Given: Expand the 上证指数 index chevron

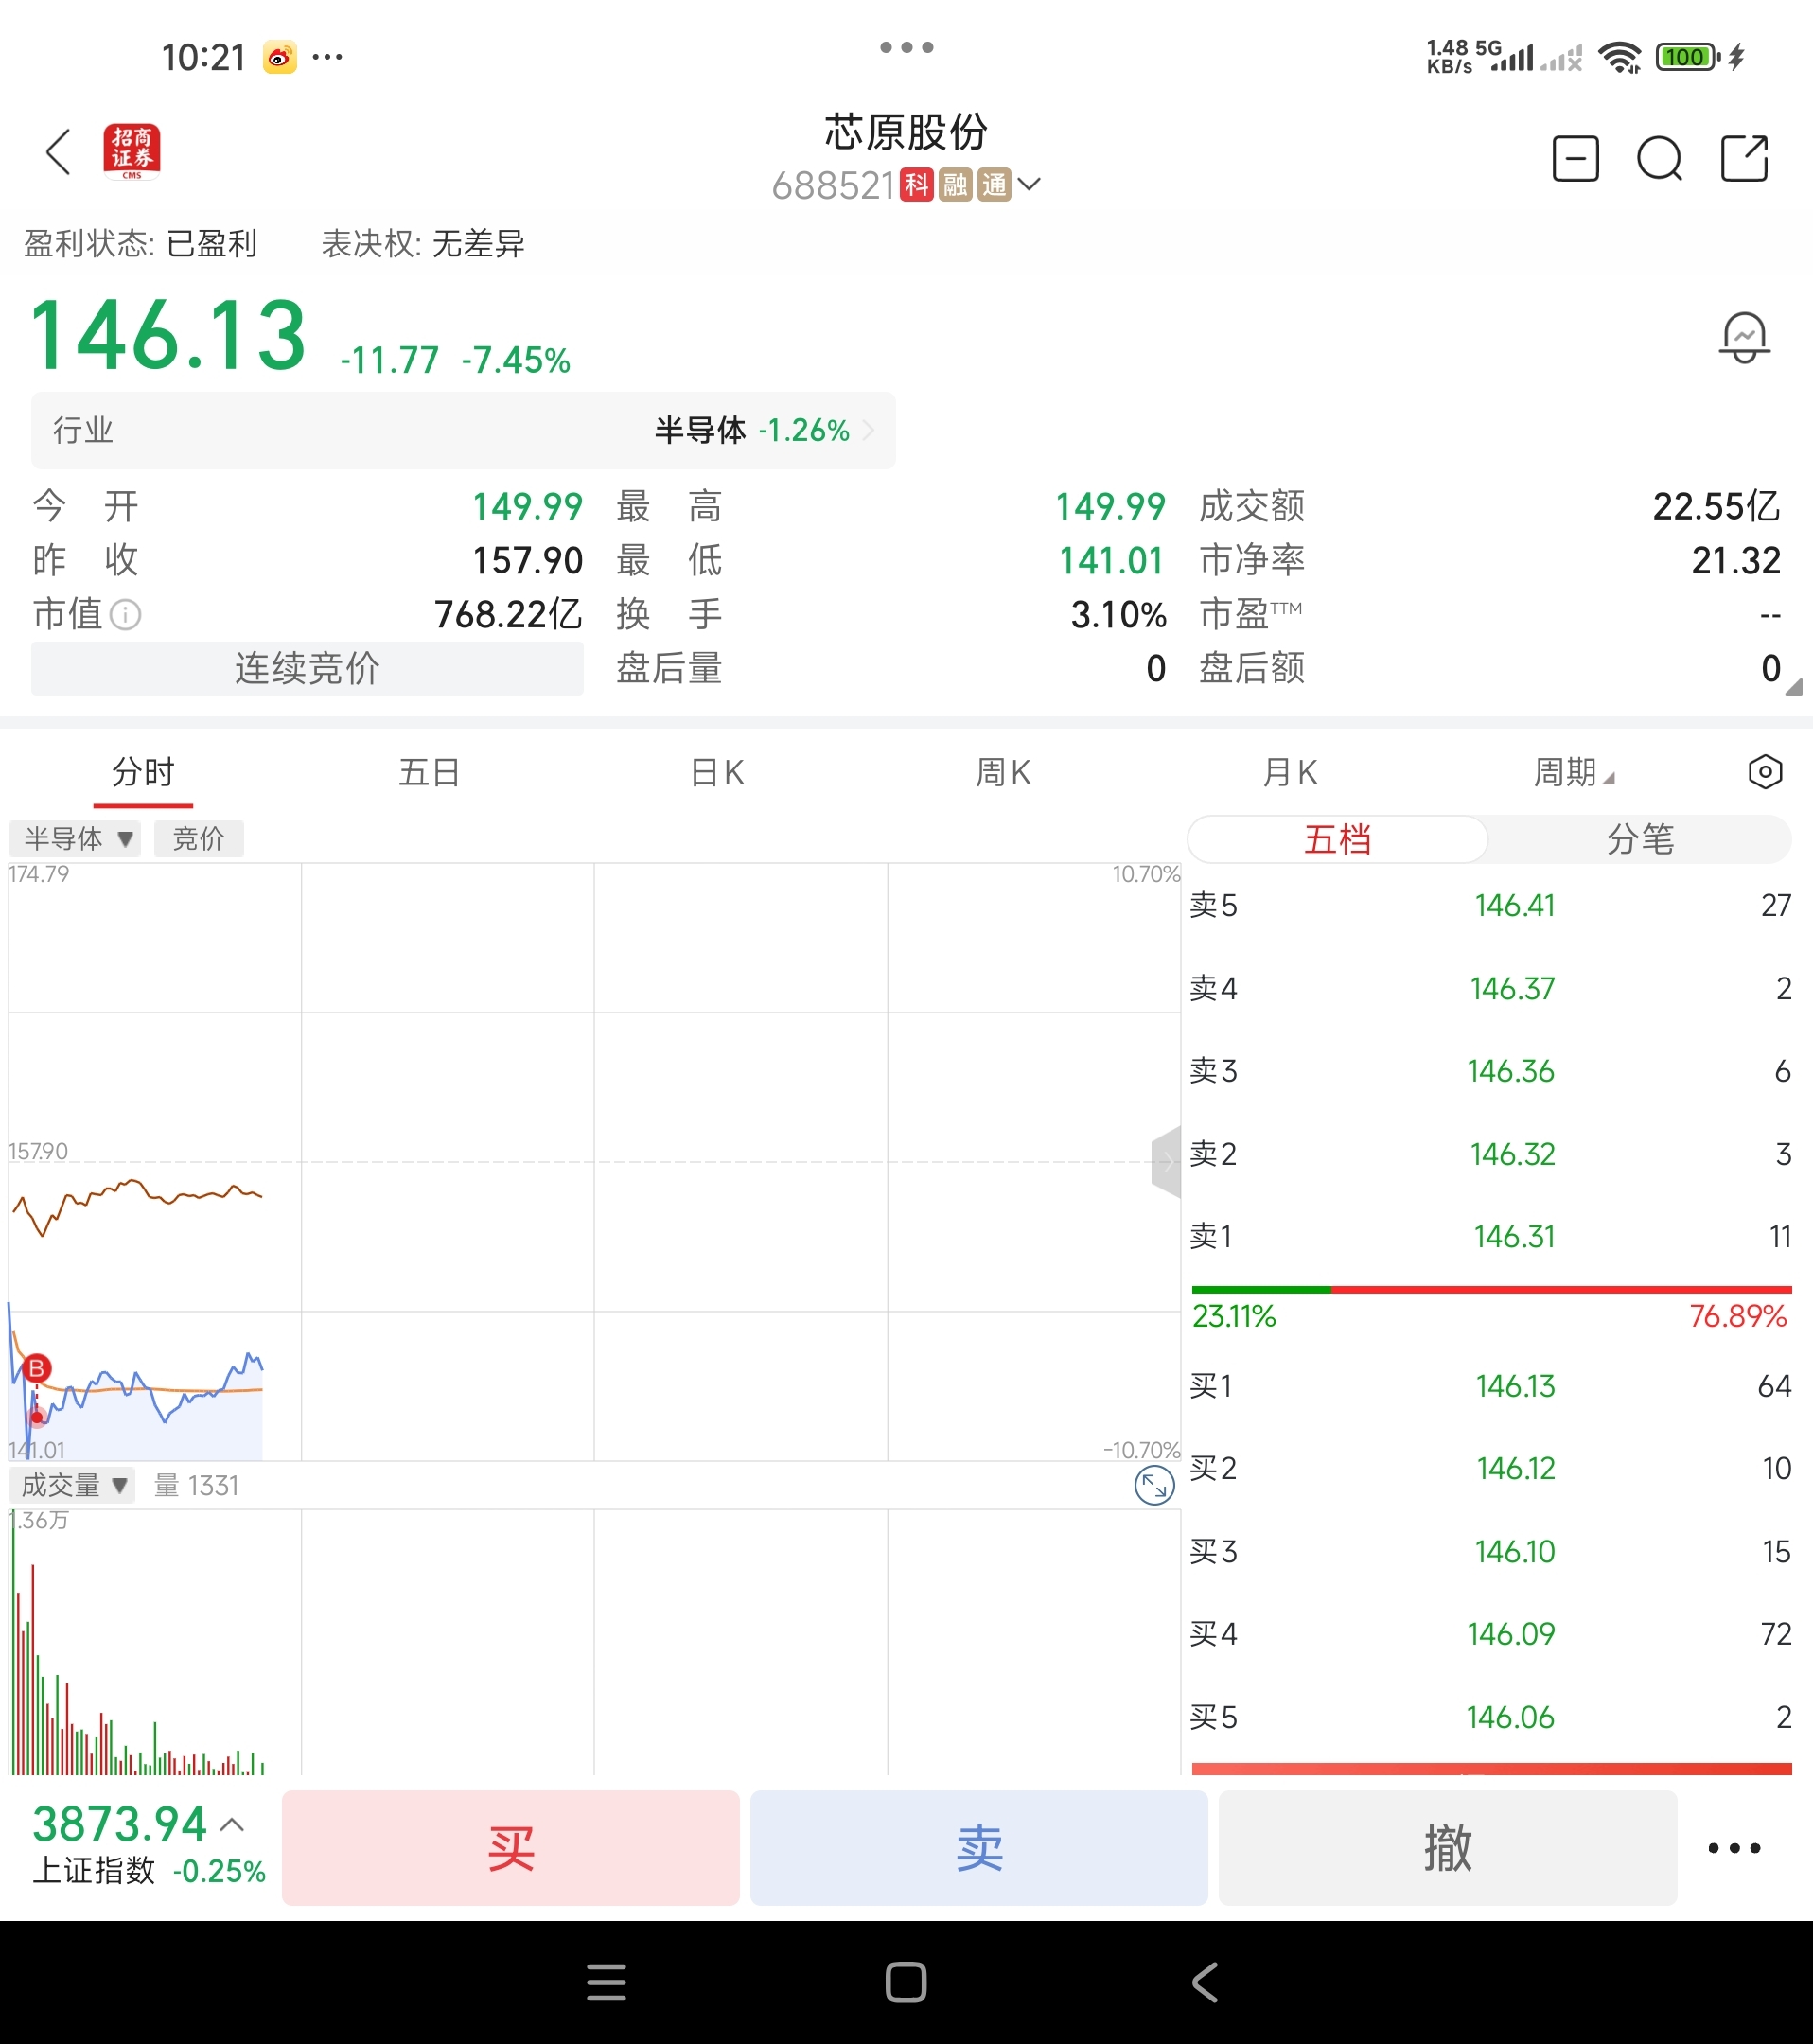Looking at the screenshot, I should coord(232,1824).
